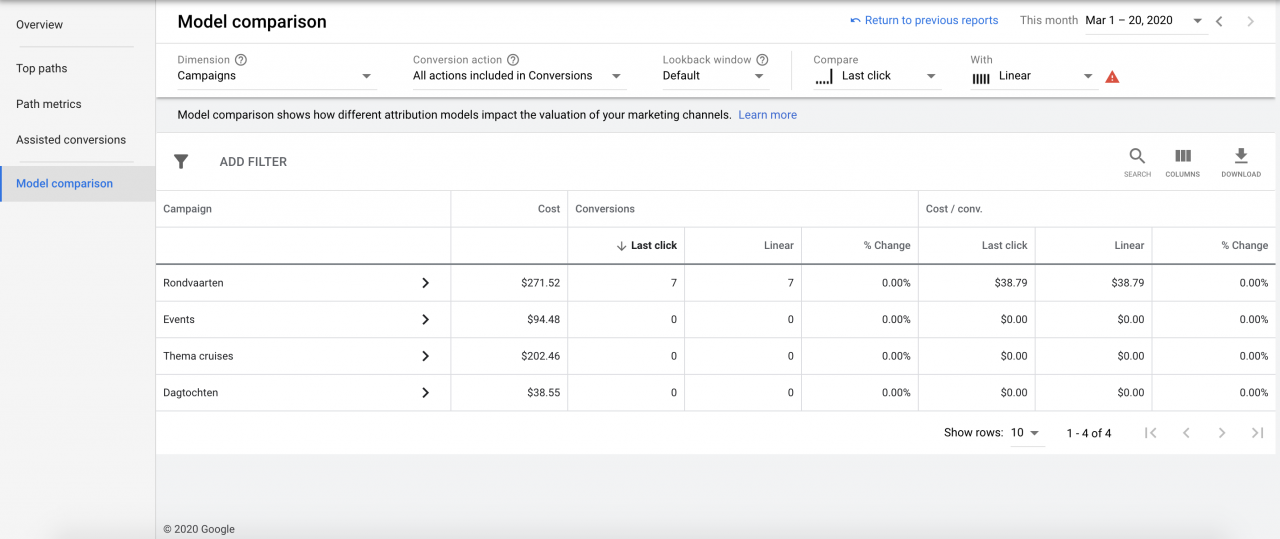Go to previous date range arrow
The image size is (1280, 539).
[x=1219, y=21]
